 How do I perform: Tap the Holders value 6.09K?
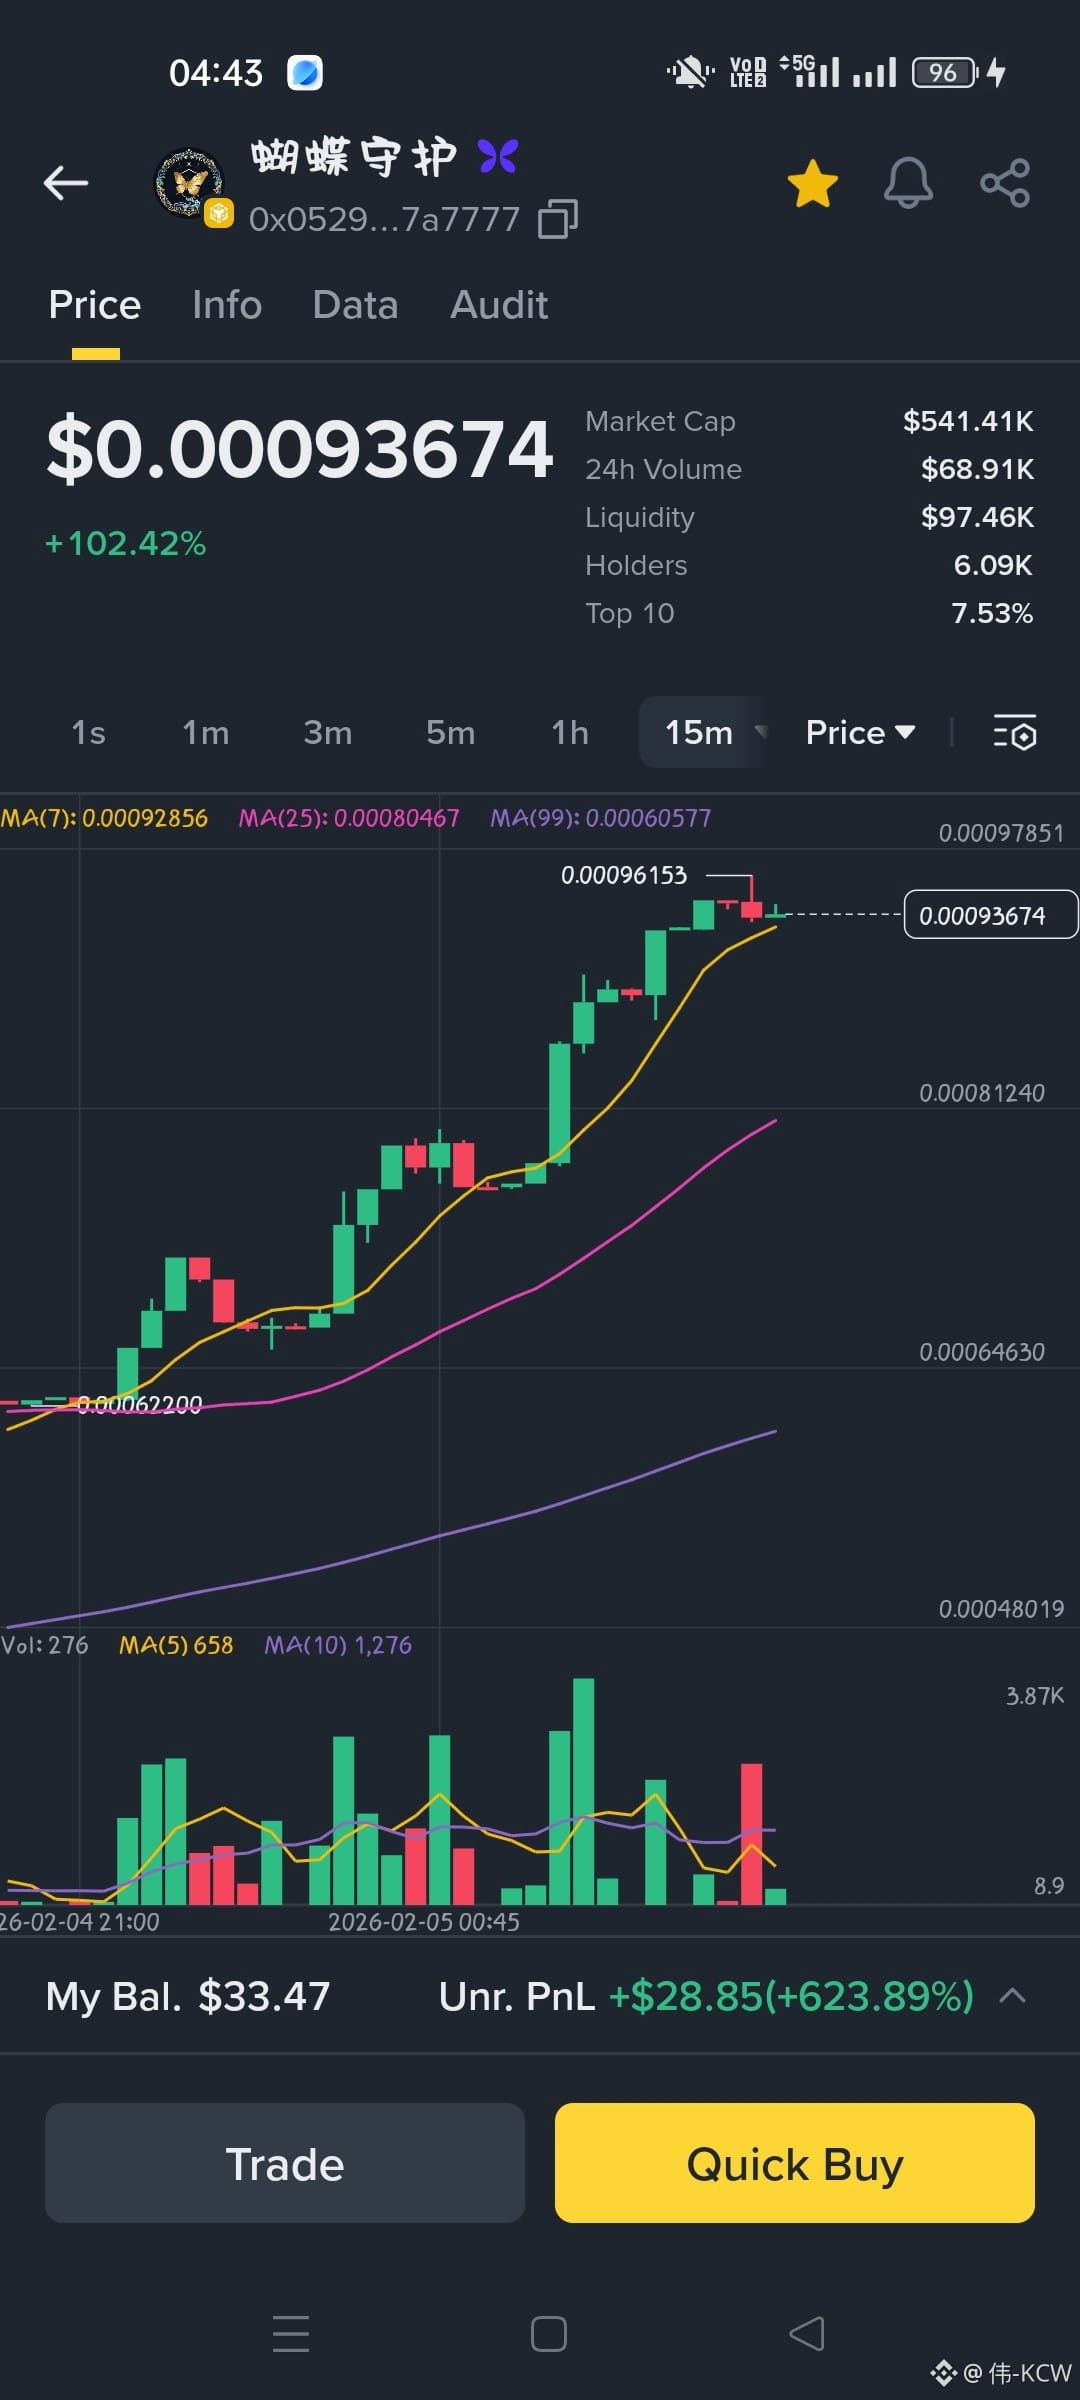click(993, 565)
